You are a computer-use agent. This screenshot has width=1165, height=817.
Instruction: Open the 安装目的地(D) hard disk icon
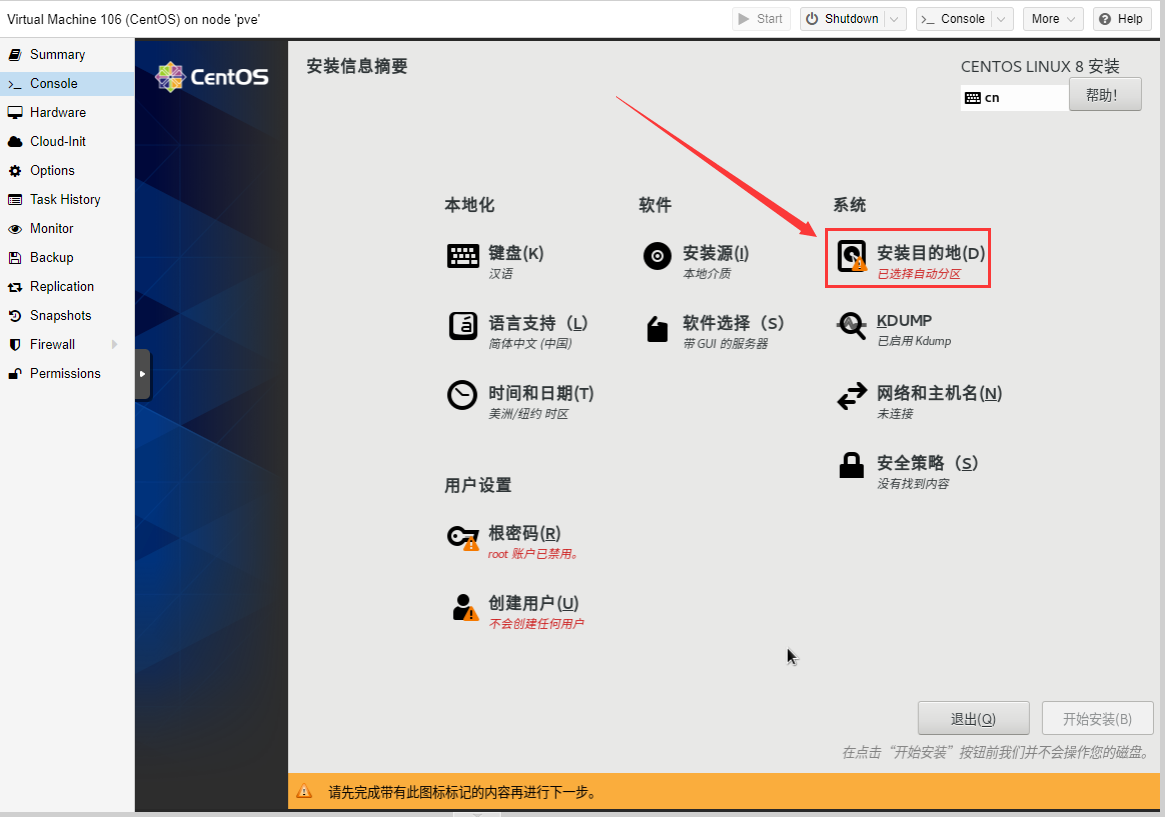pyautogui.click(x=852, y=256)
